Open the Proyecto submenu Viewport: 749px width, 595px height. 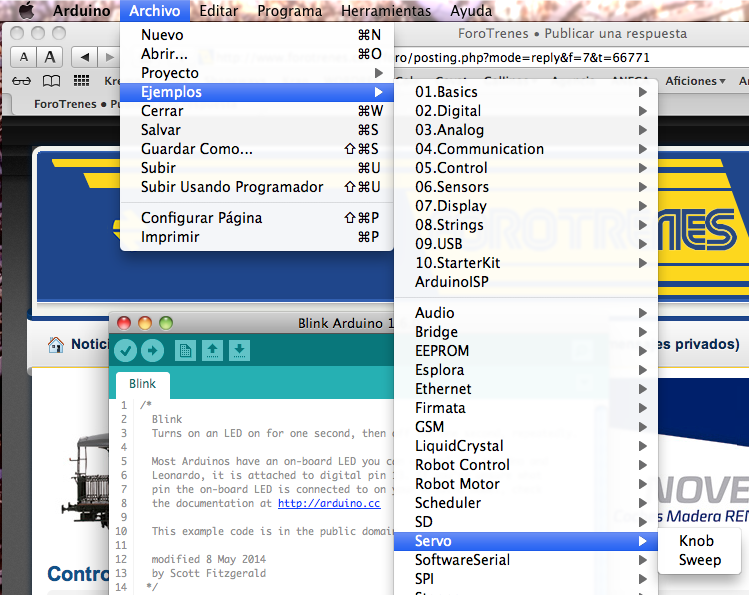pyautogui.click(x=257, y=73)
